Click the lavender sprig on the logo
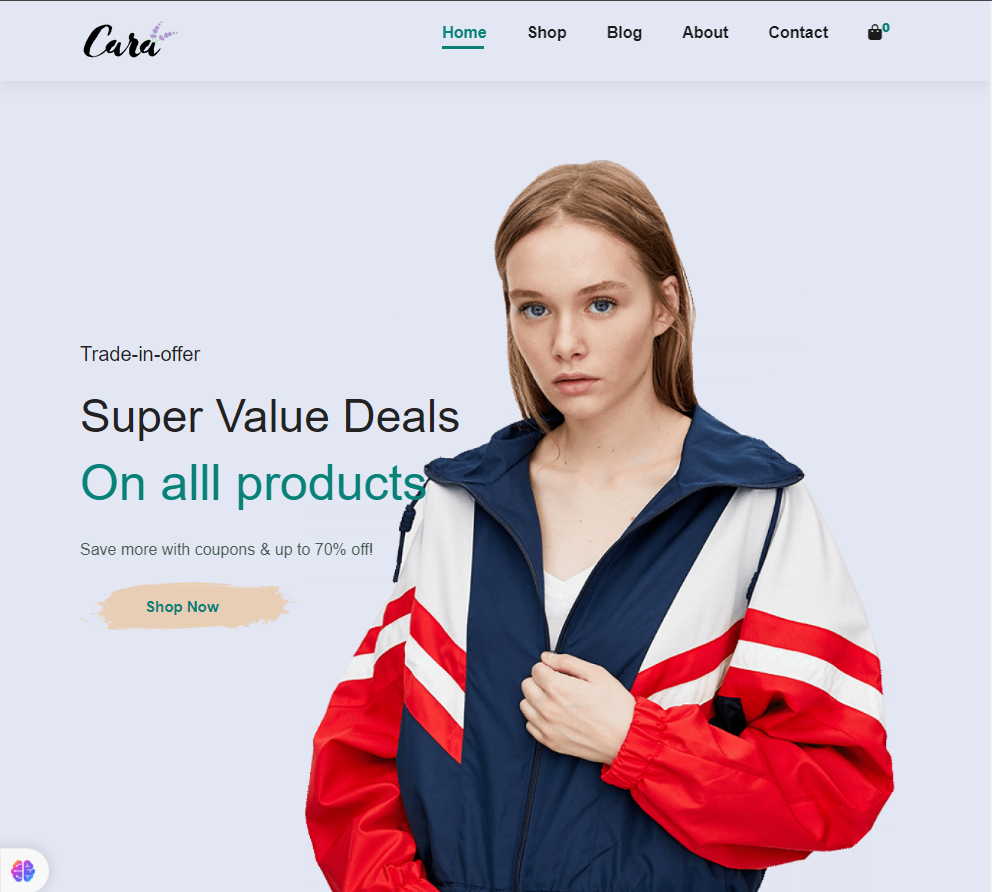992x892 pixels. point(163,32)
